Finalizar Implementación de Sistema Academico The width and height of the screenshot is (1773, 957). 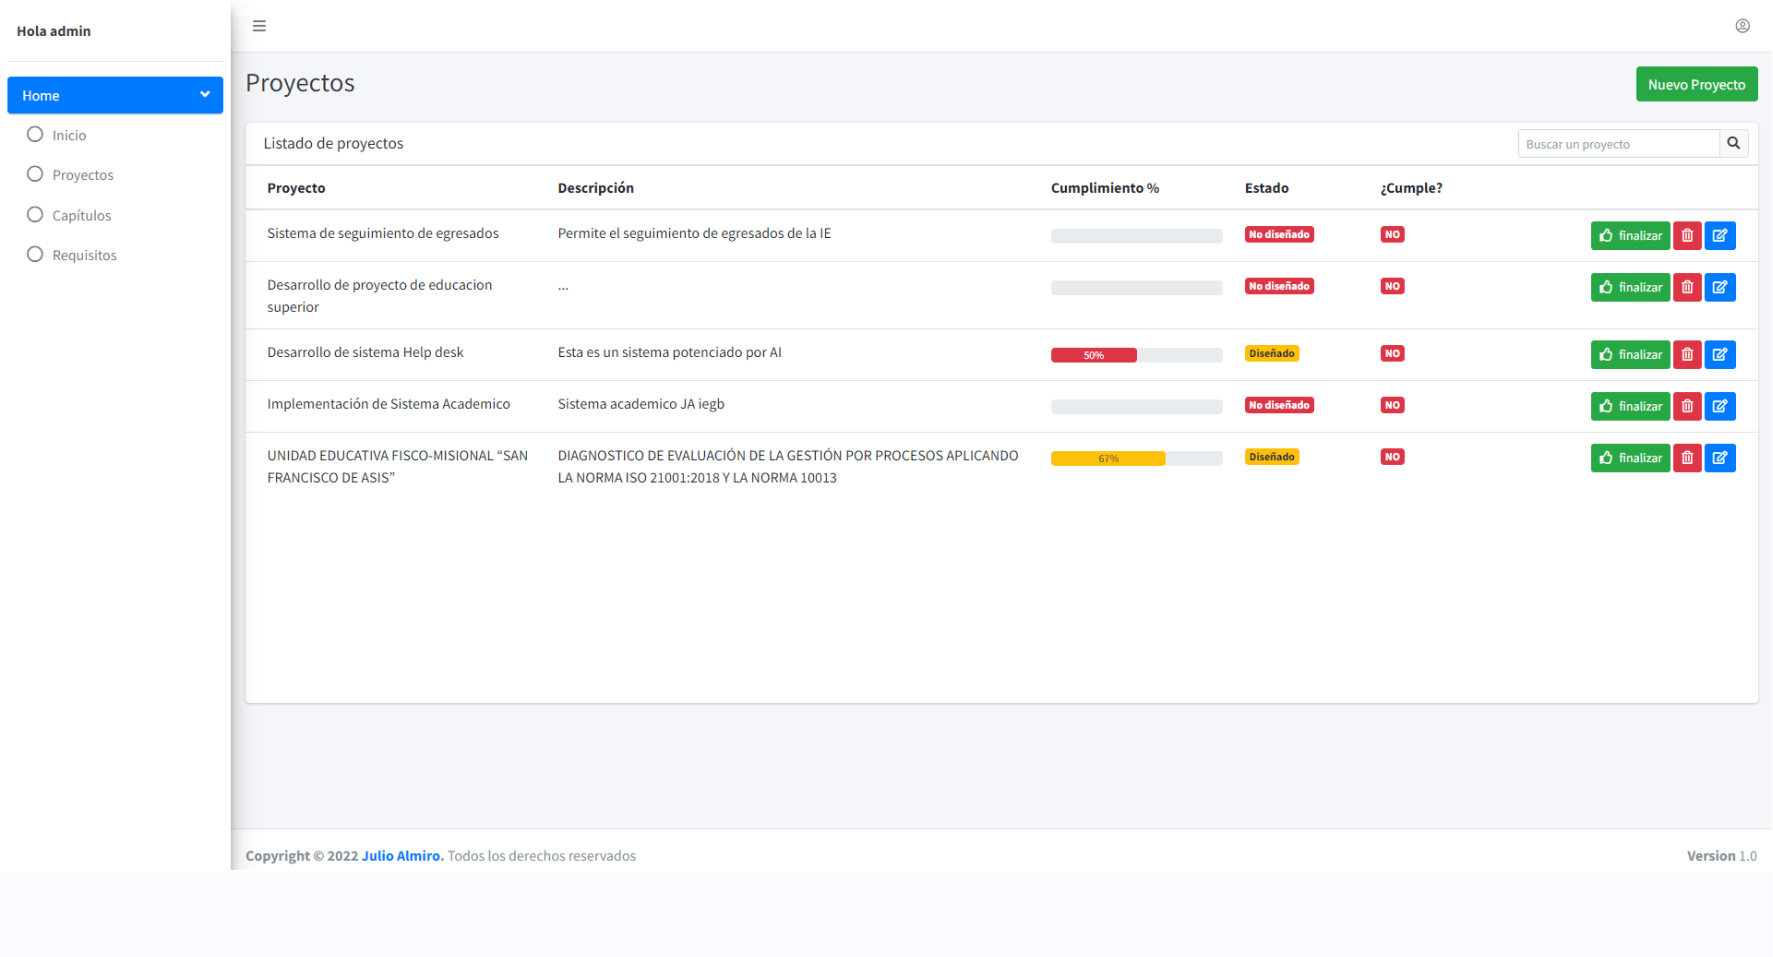coord(1630,407)
